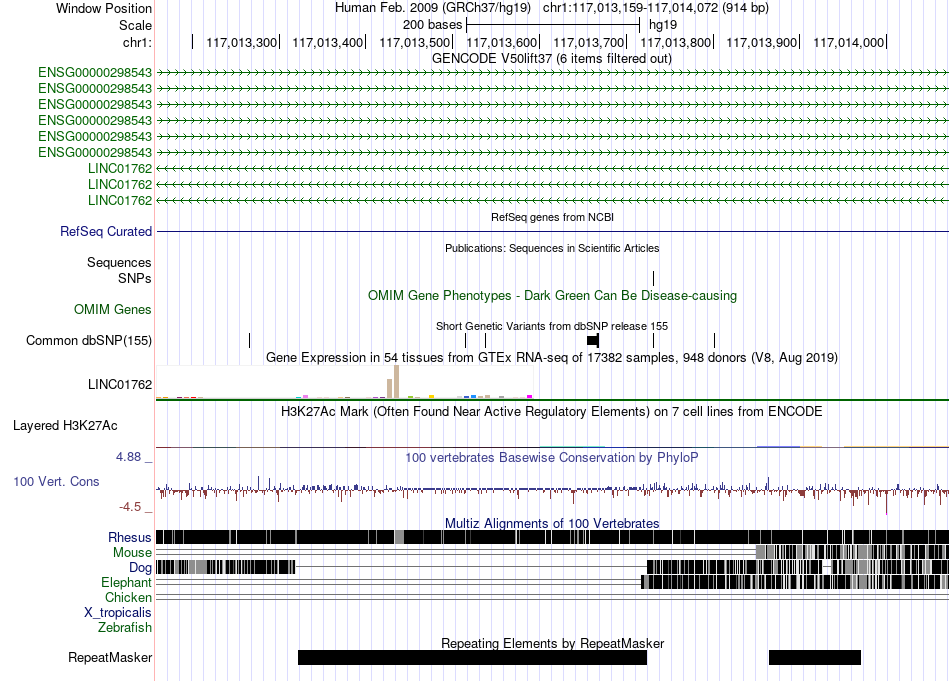Click the RefSeq Curated track label
Image resolution: width=950 pixels, height=681 pixels.
(106, 231)
